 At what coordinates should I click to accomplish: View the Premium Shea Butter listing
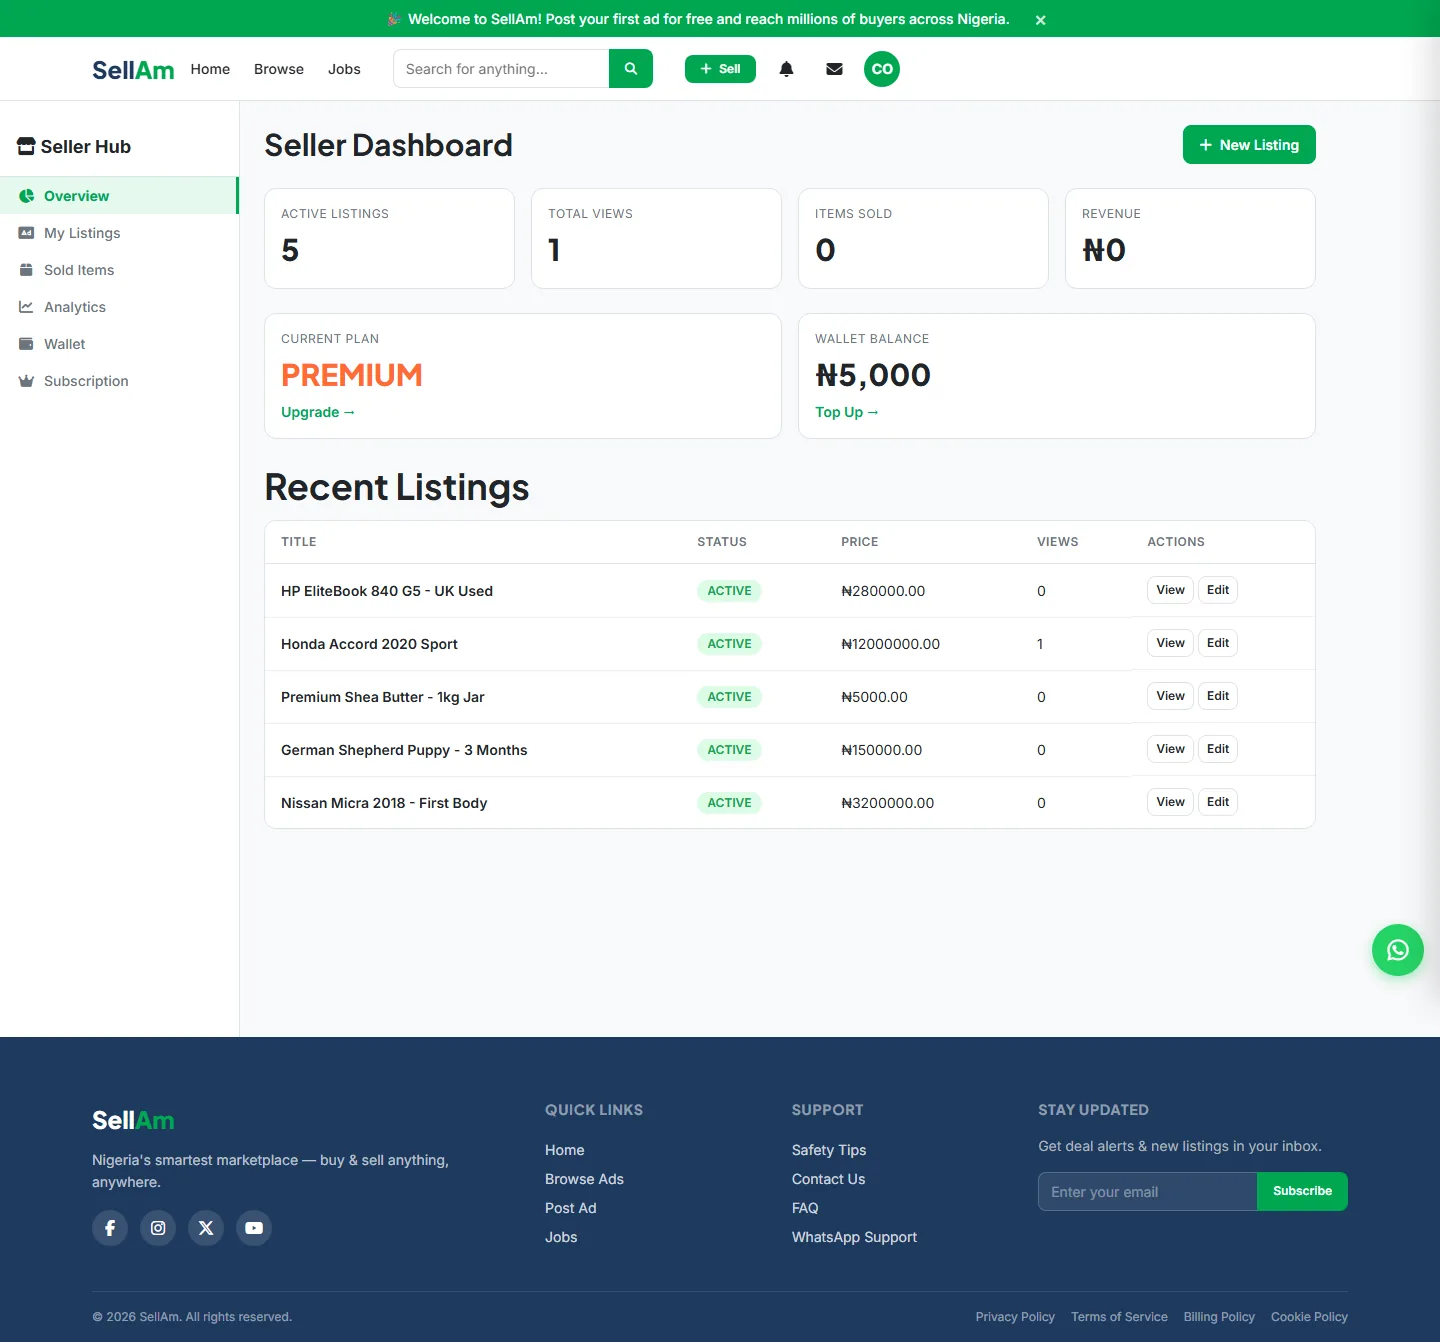click(x=1170, y=696)
